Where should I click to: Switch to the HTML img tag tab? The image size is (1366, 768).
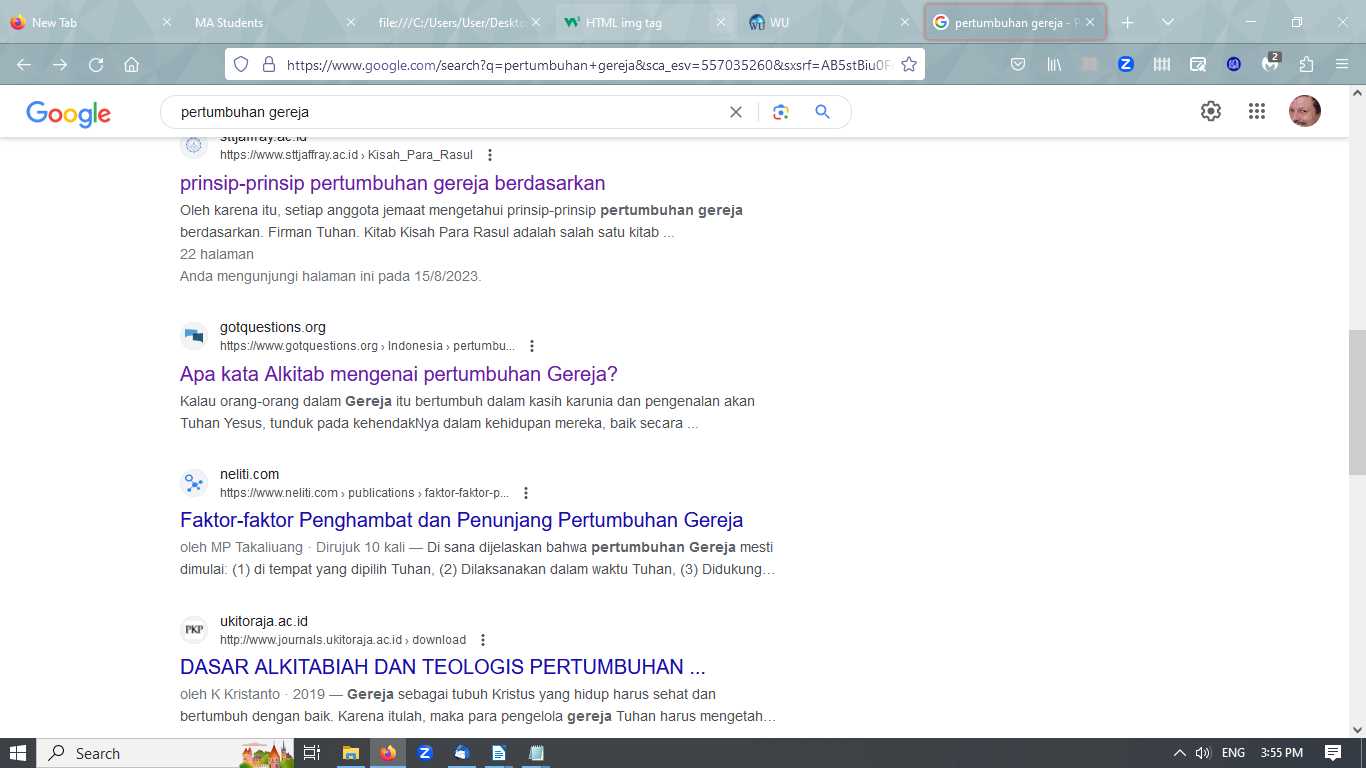click(x=645, y=22)
